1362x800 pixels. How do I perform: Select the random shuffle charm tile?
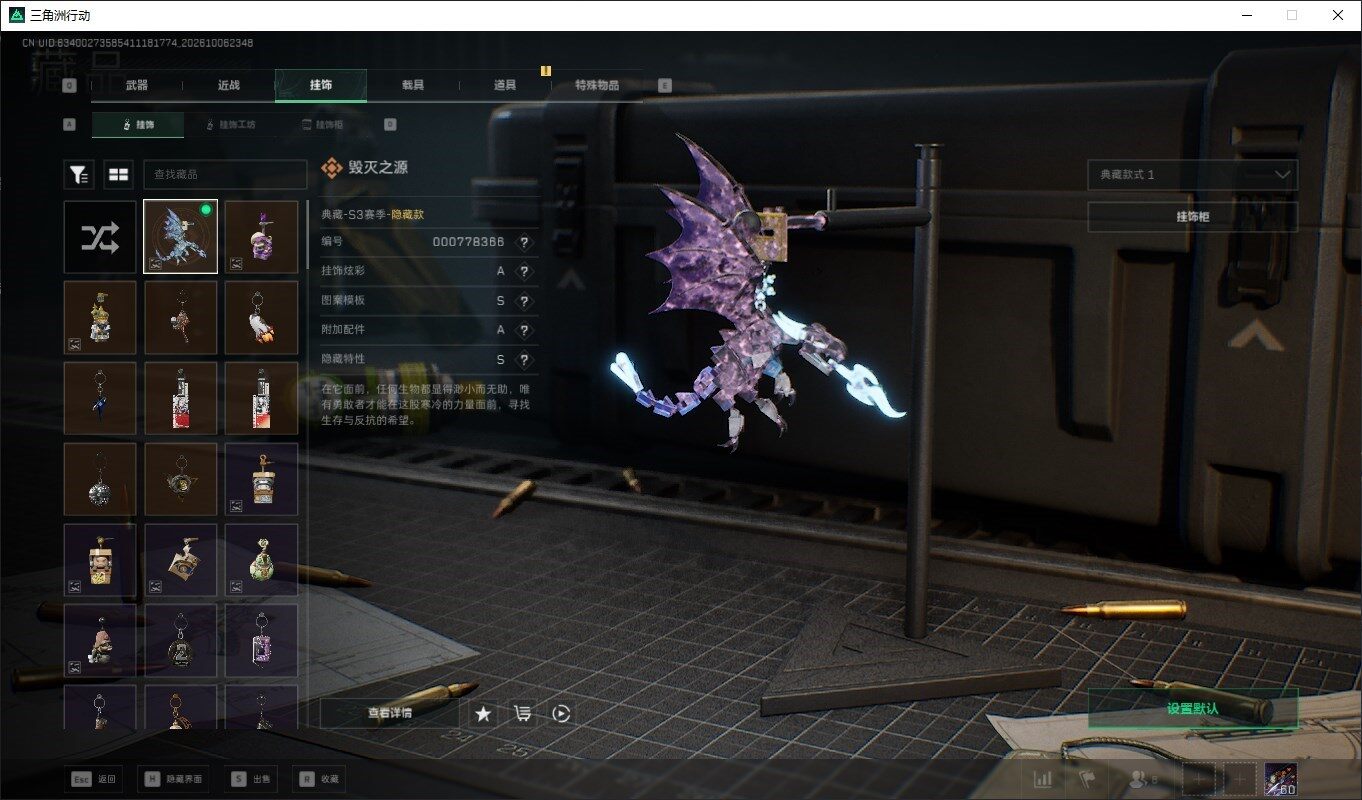tap(100, 237)
